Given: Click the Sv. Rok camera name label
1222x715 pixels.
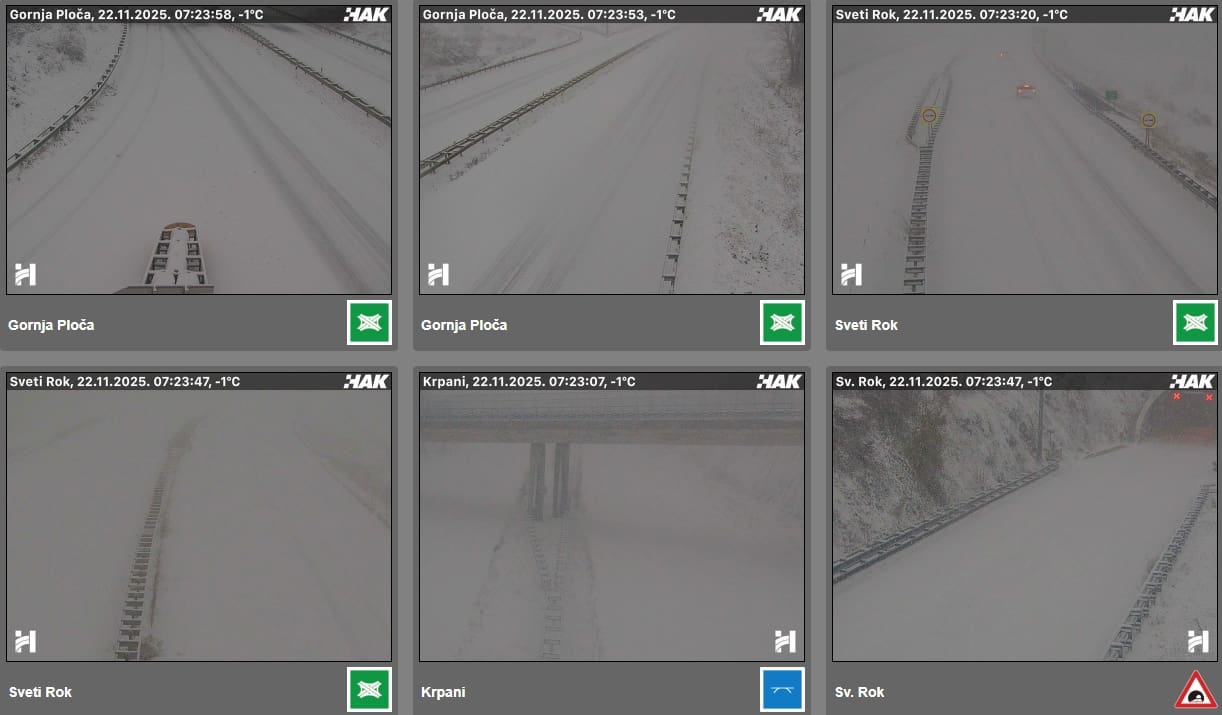Looking at the screenshot, I should coord(860,692).
